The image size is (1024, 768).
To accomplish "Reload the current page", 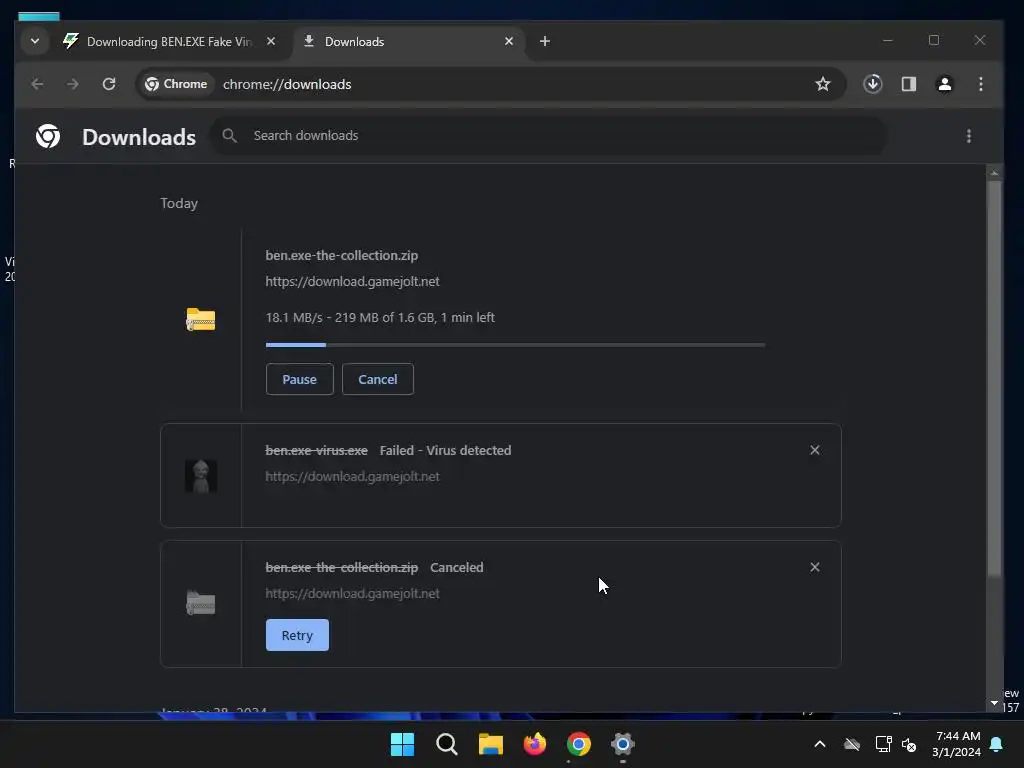I will [109, 84].
